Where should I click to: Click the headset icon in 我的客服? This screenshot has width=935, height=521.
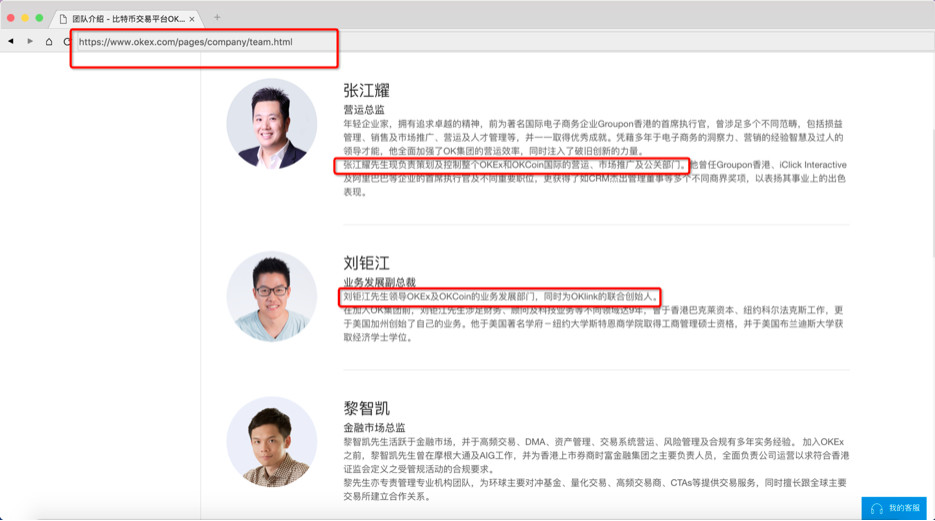click(x=877, y=508)
